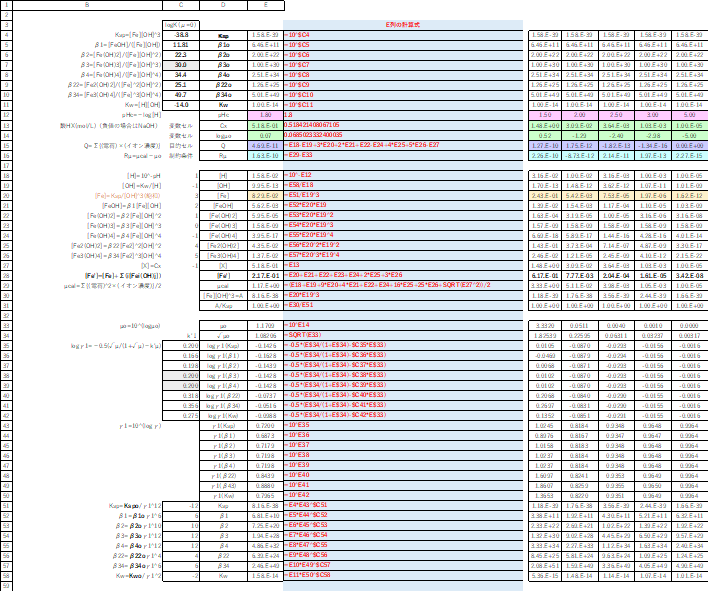Click the formula =10^$C11 cell
The height and width of the screenshot is (592, 709).
[x=403, y=105]
